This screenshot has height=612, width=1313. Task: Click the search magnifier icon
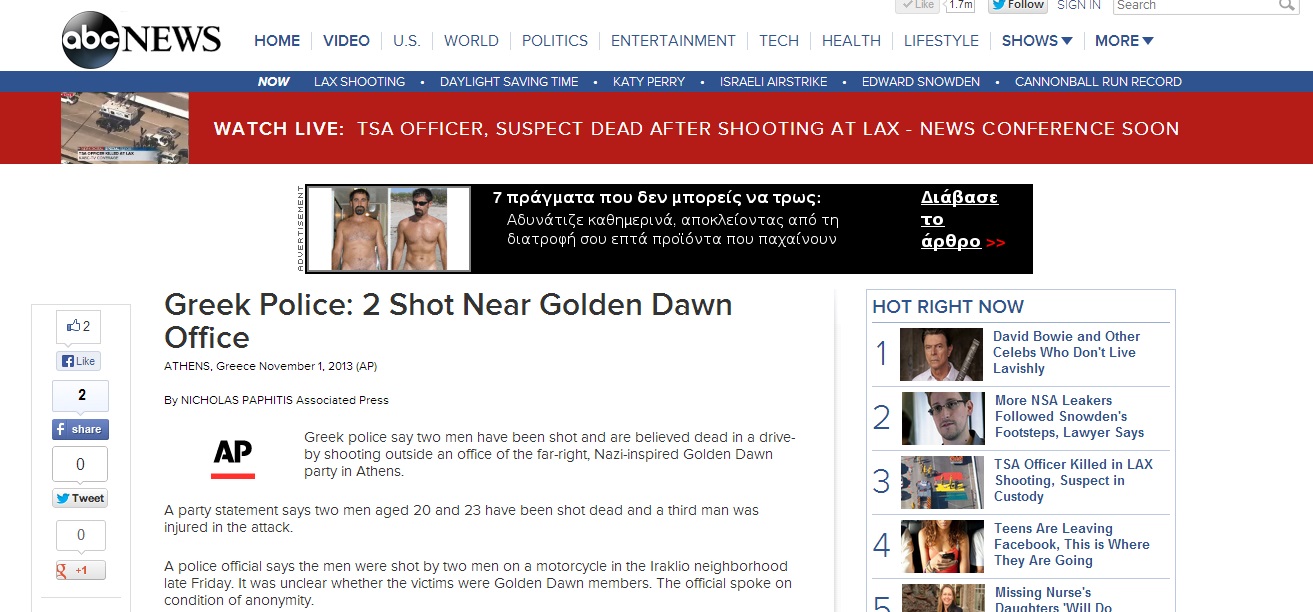[1287, 6]
